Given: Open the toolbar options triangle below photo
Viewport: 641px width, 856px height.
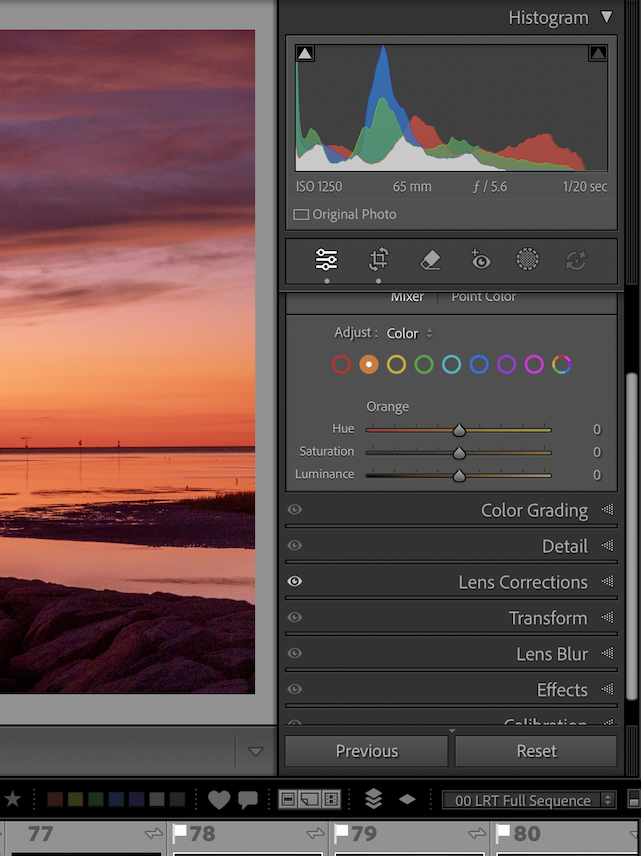Looking at the screenshot, I should pyautogui.click(x=256, y=752).
